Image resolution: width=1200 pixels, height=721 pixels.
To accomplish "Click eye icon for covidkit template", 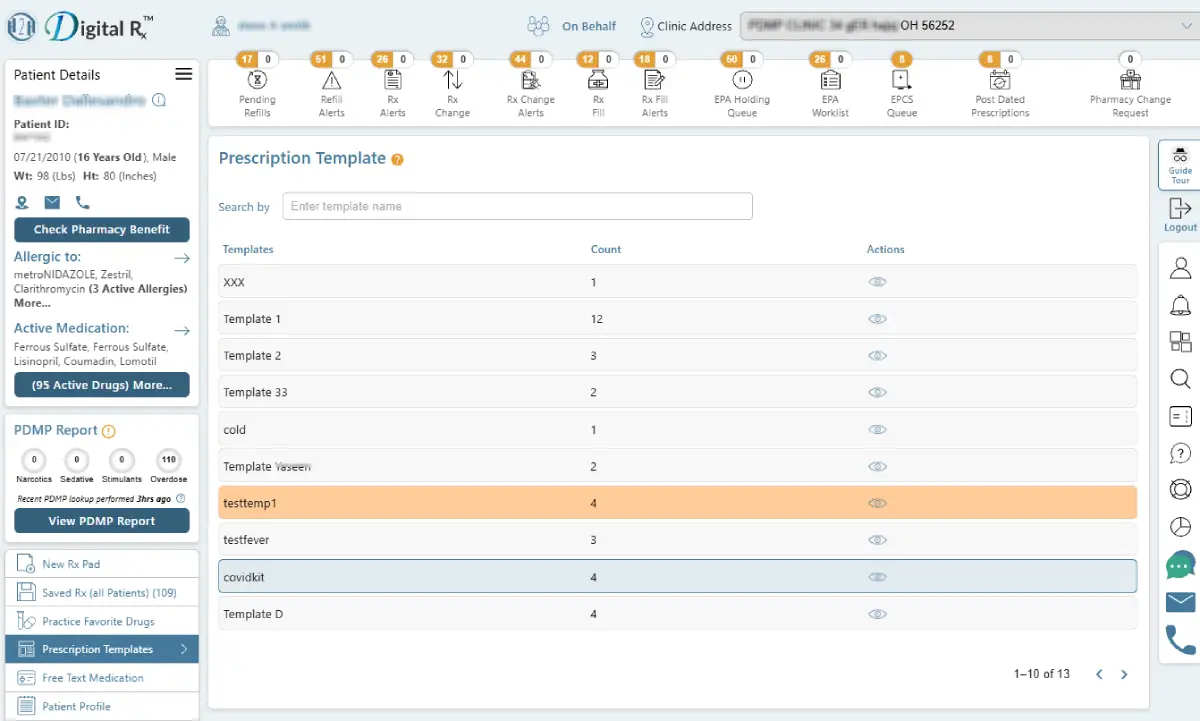I will tap(877, 577).
